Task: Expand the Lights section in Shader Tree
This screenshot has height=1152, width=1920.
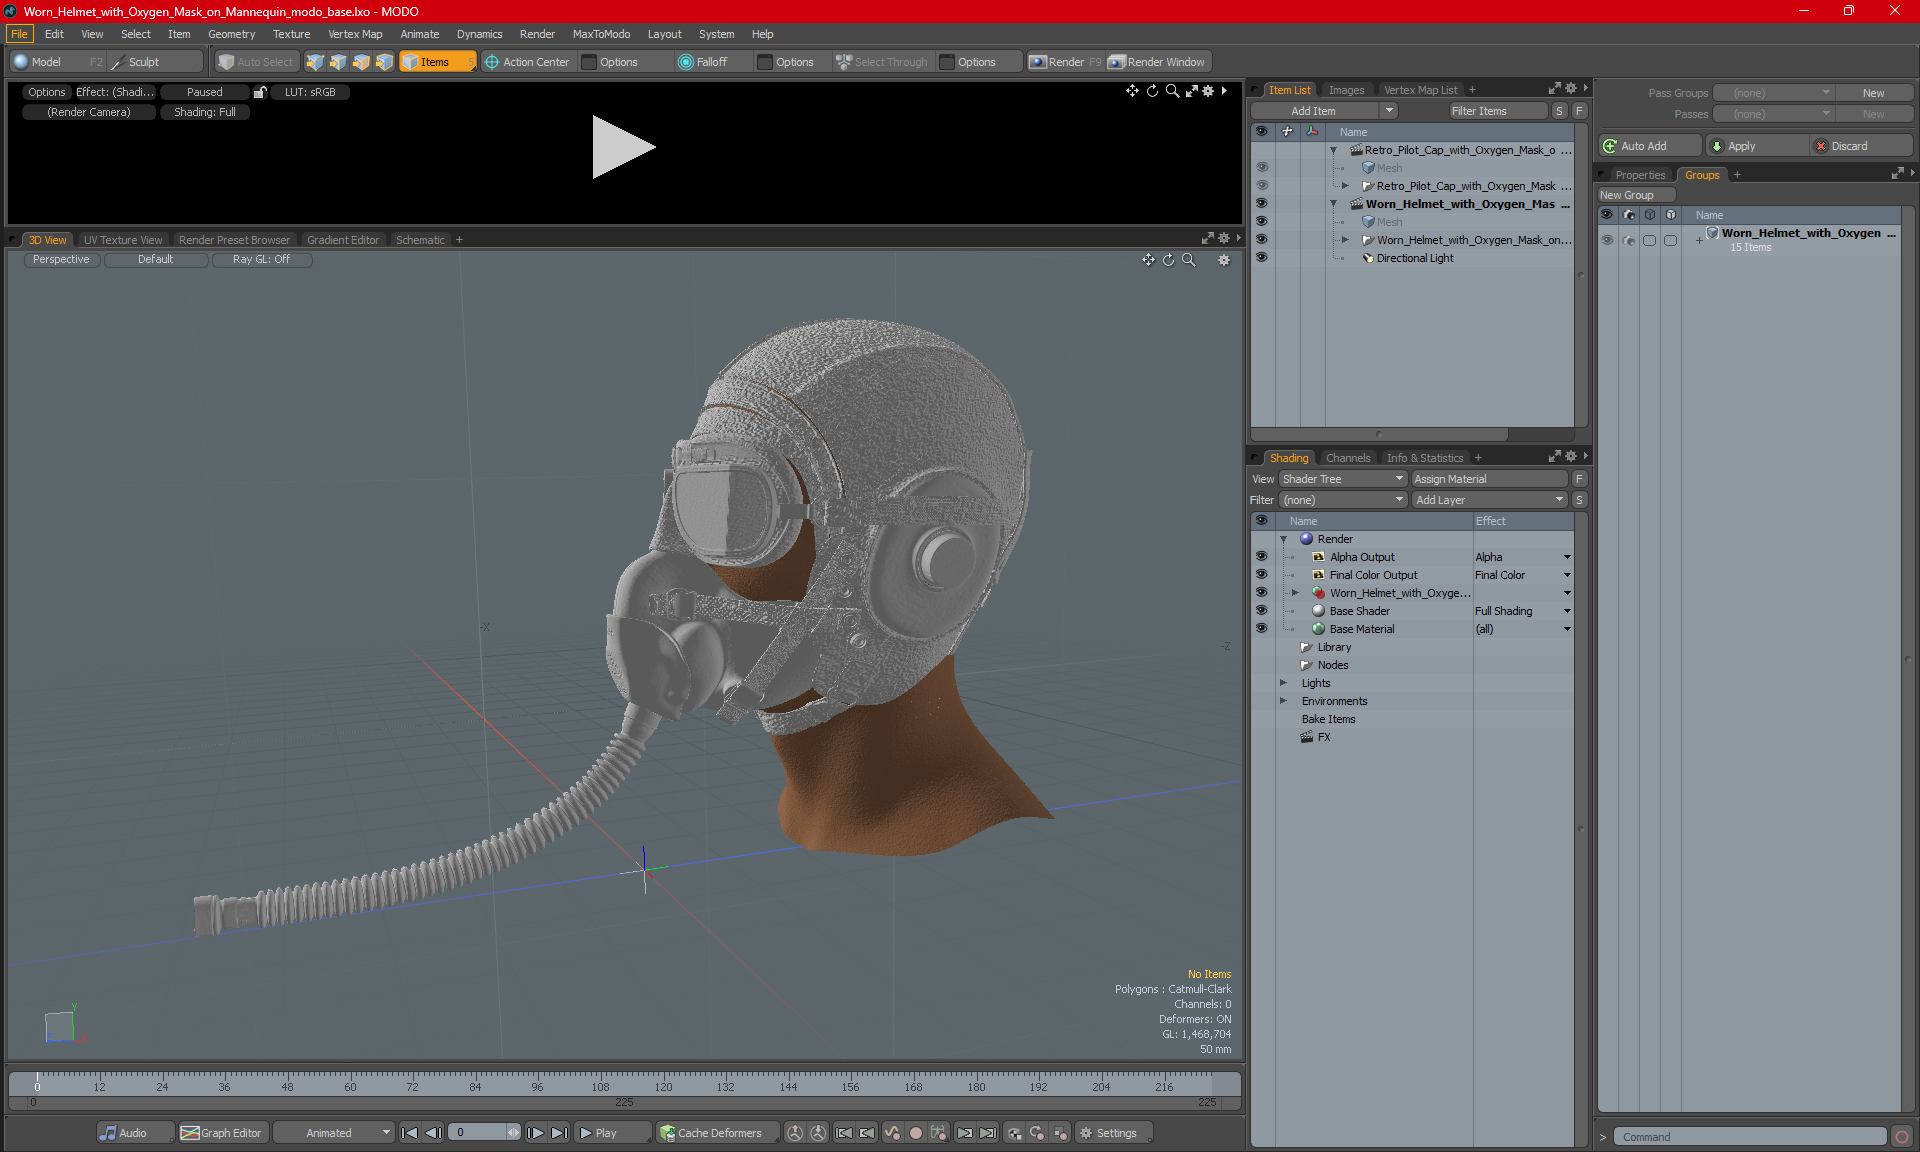Action: tap(1284, 682)
